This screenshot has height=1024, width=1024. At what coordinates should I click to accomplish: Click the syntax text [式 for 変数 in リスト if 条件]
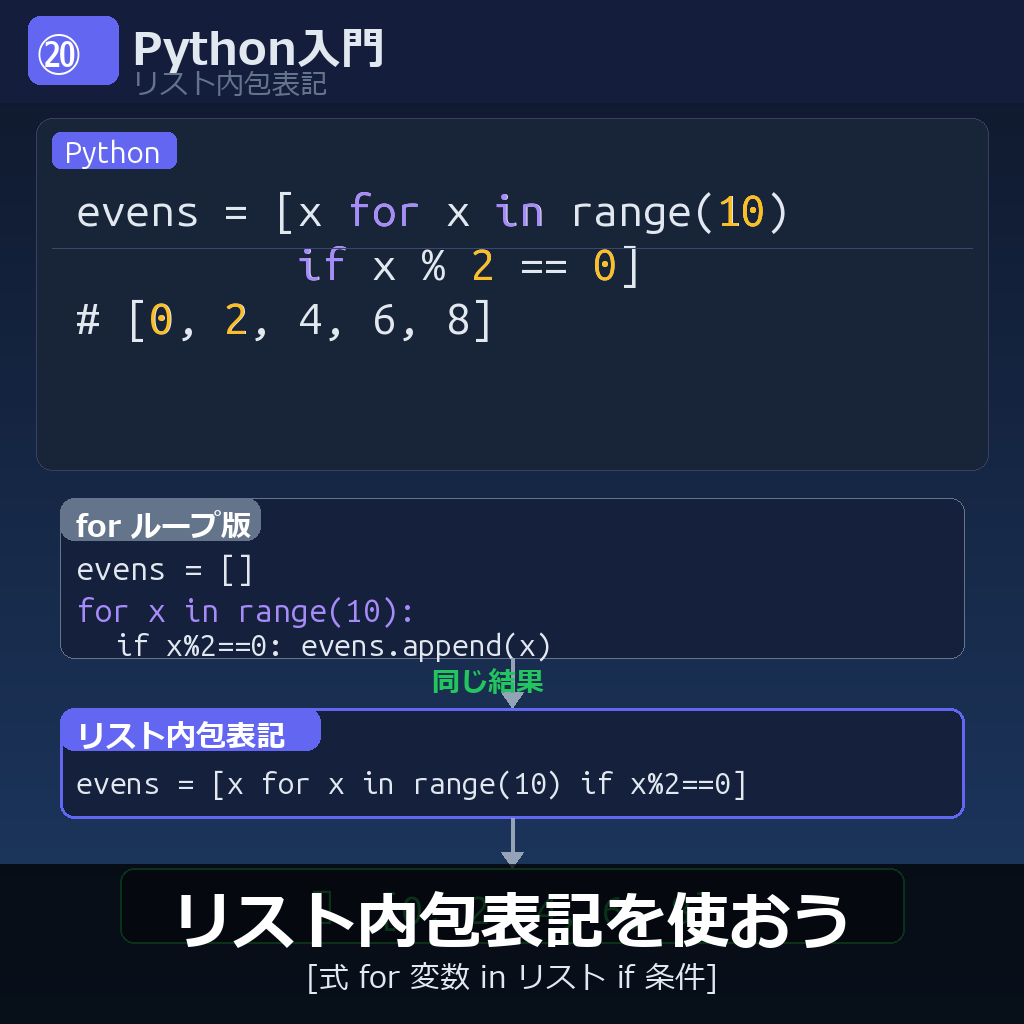coord(512,977)
